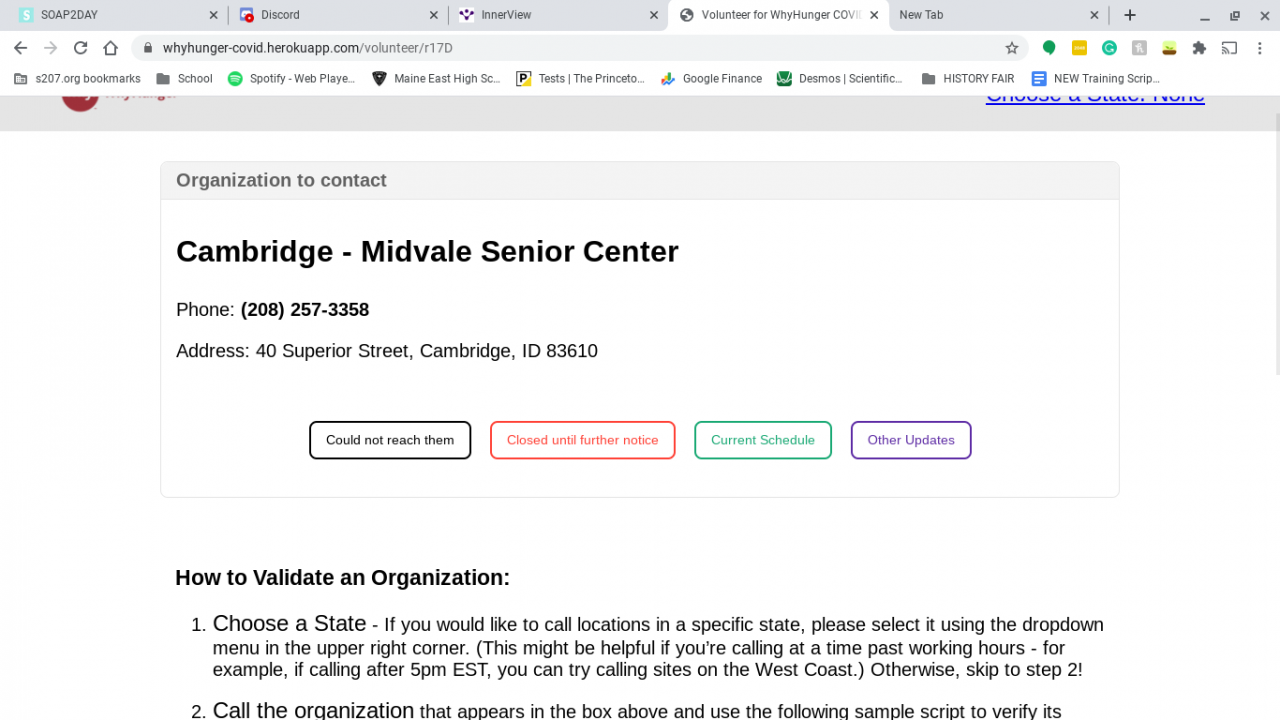Reload the page with the refresh icon

coord(81,47)
